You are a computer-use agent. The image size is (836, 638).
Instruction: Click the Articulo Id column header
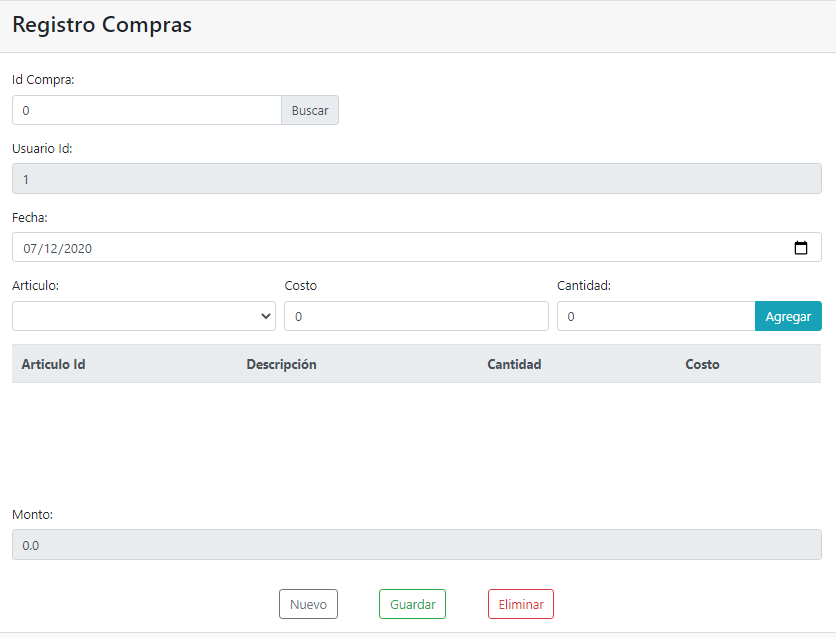(53, 364)
